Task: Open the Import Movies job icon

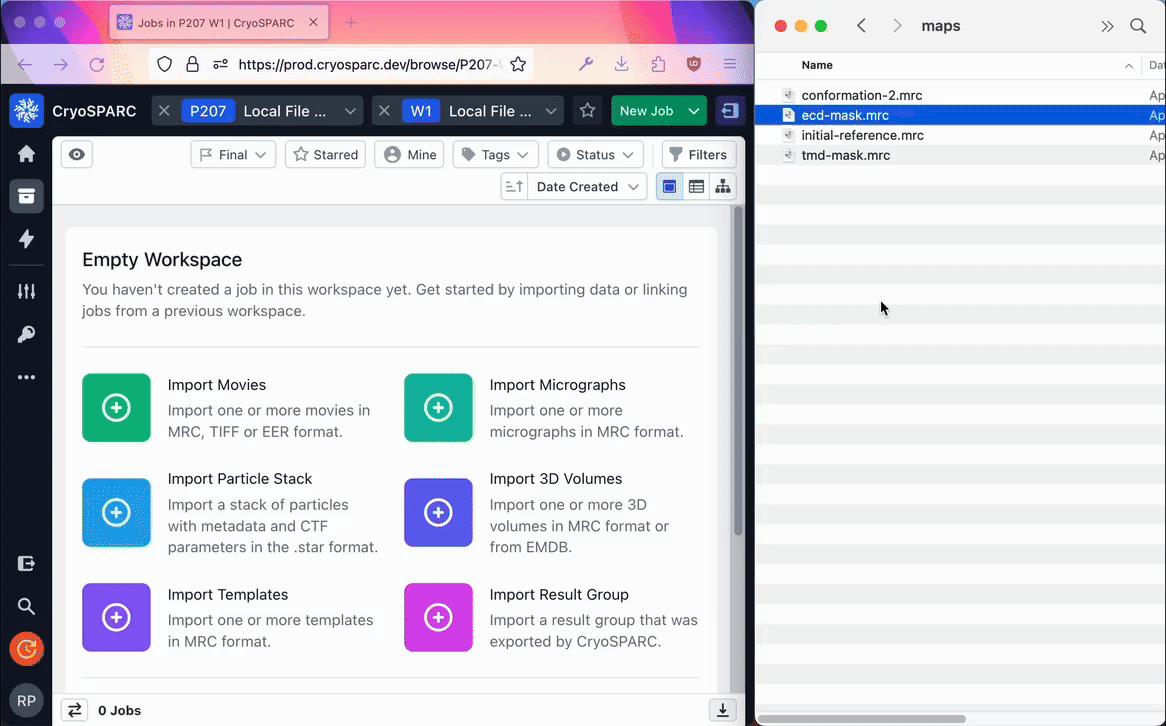Action: (116, 408)
